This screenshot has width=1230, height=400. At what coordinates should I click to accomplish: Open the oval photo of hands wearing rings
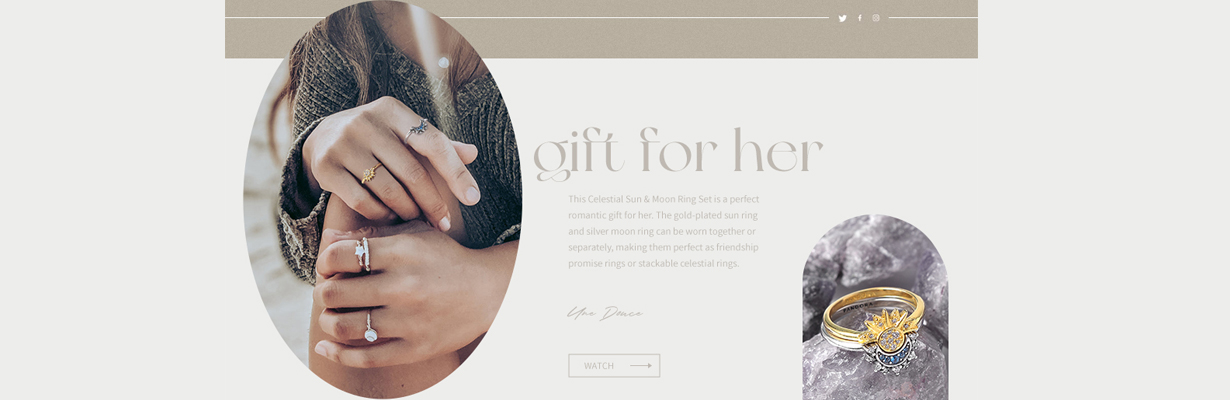[382, 199]
